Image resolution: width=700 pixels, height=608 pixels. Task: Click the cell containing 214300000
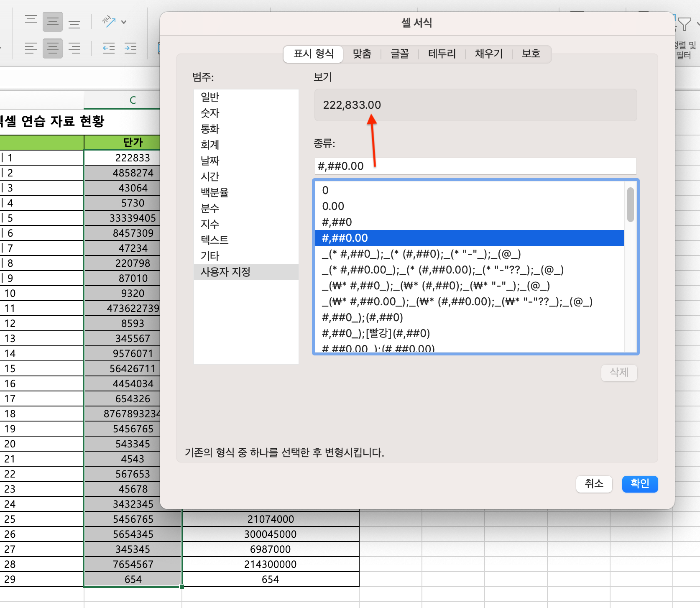tap(271, 564)
